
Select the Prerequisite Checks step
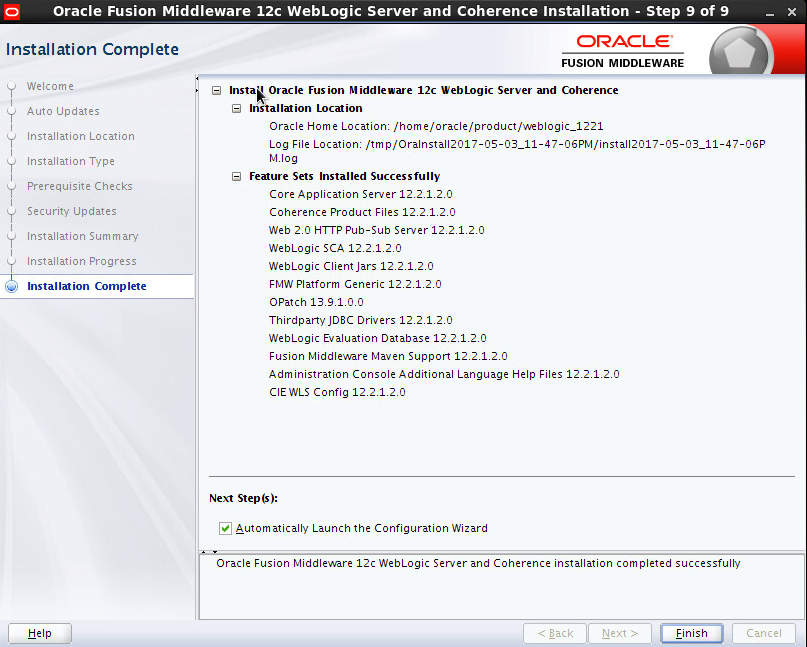tap(79, 186)
